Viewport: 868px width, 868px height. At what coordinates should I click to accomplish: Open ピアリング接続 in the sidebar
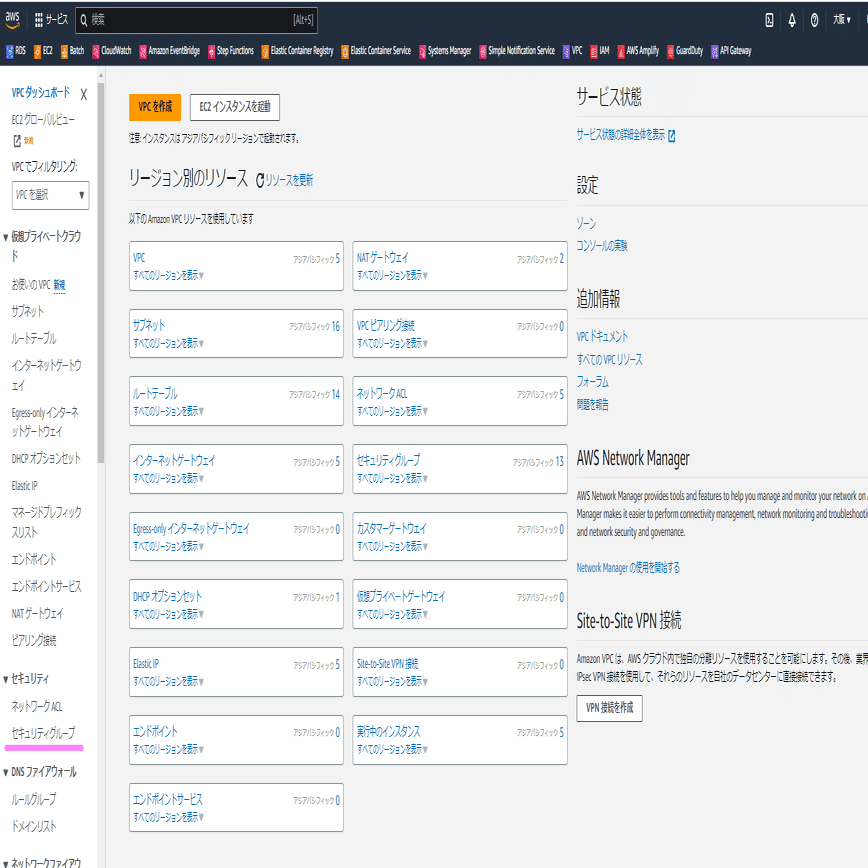click(x=34, y=641)
